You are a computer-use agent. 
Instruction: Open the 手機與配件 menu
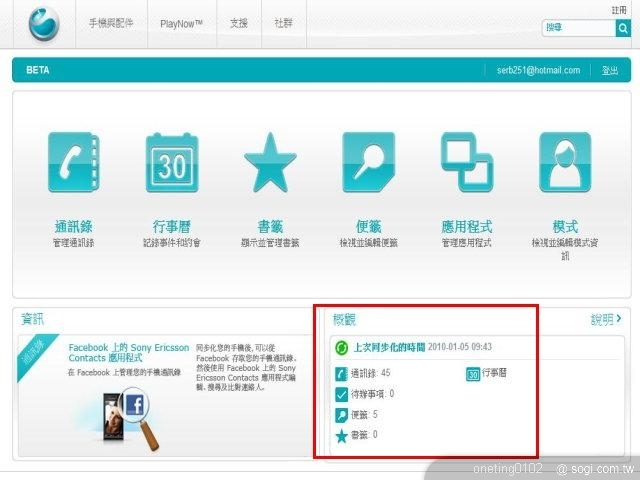[x=111, y=23]
